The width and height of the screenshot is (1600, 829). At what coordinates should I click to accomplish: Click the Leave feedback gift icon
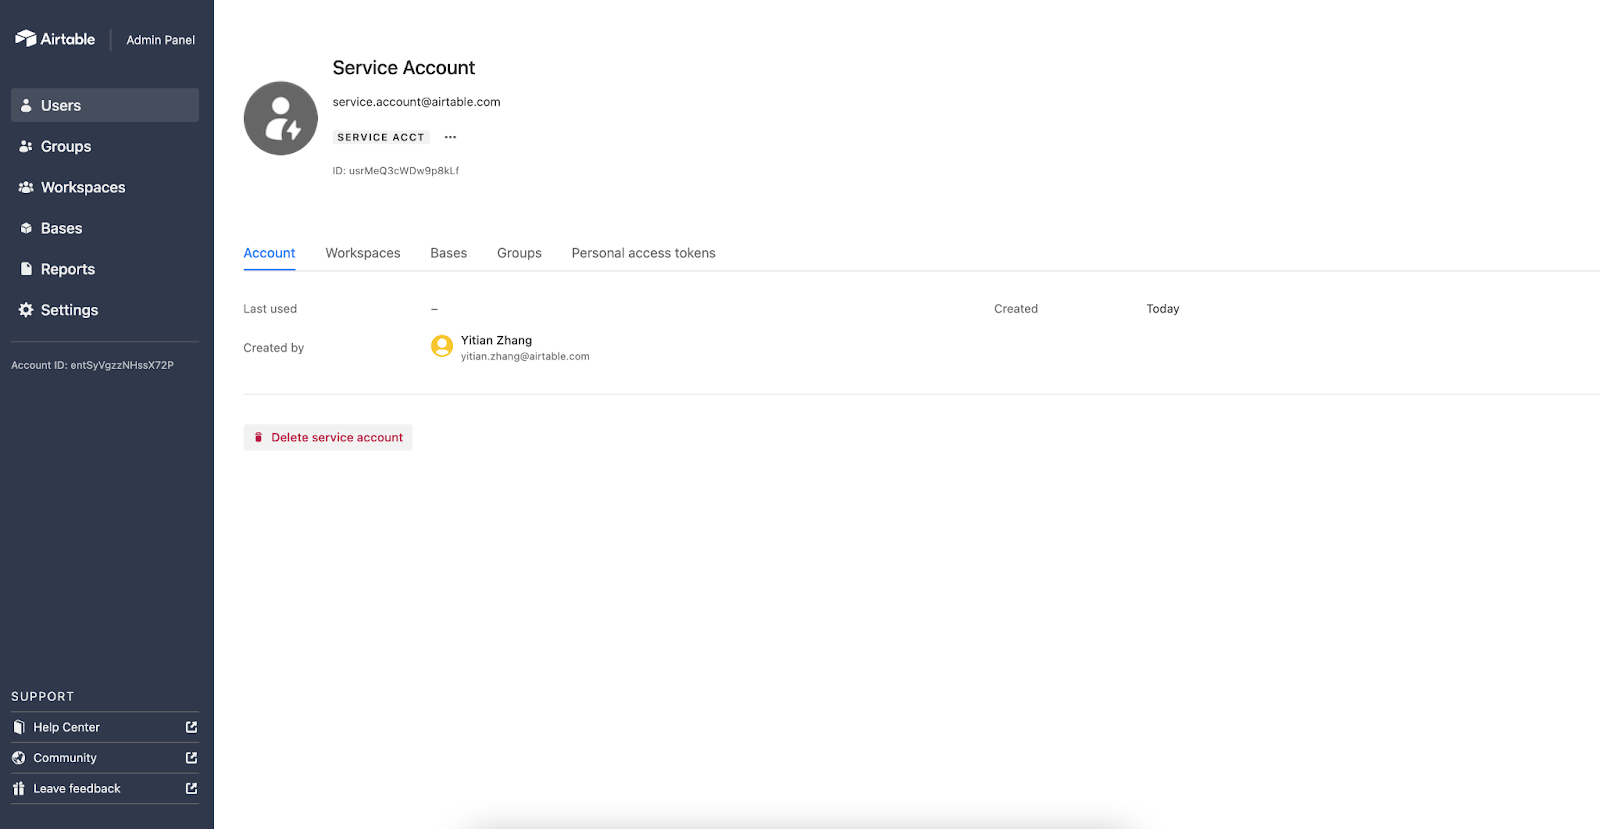pos(19,788)
